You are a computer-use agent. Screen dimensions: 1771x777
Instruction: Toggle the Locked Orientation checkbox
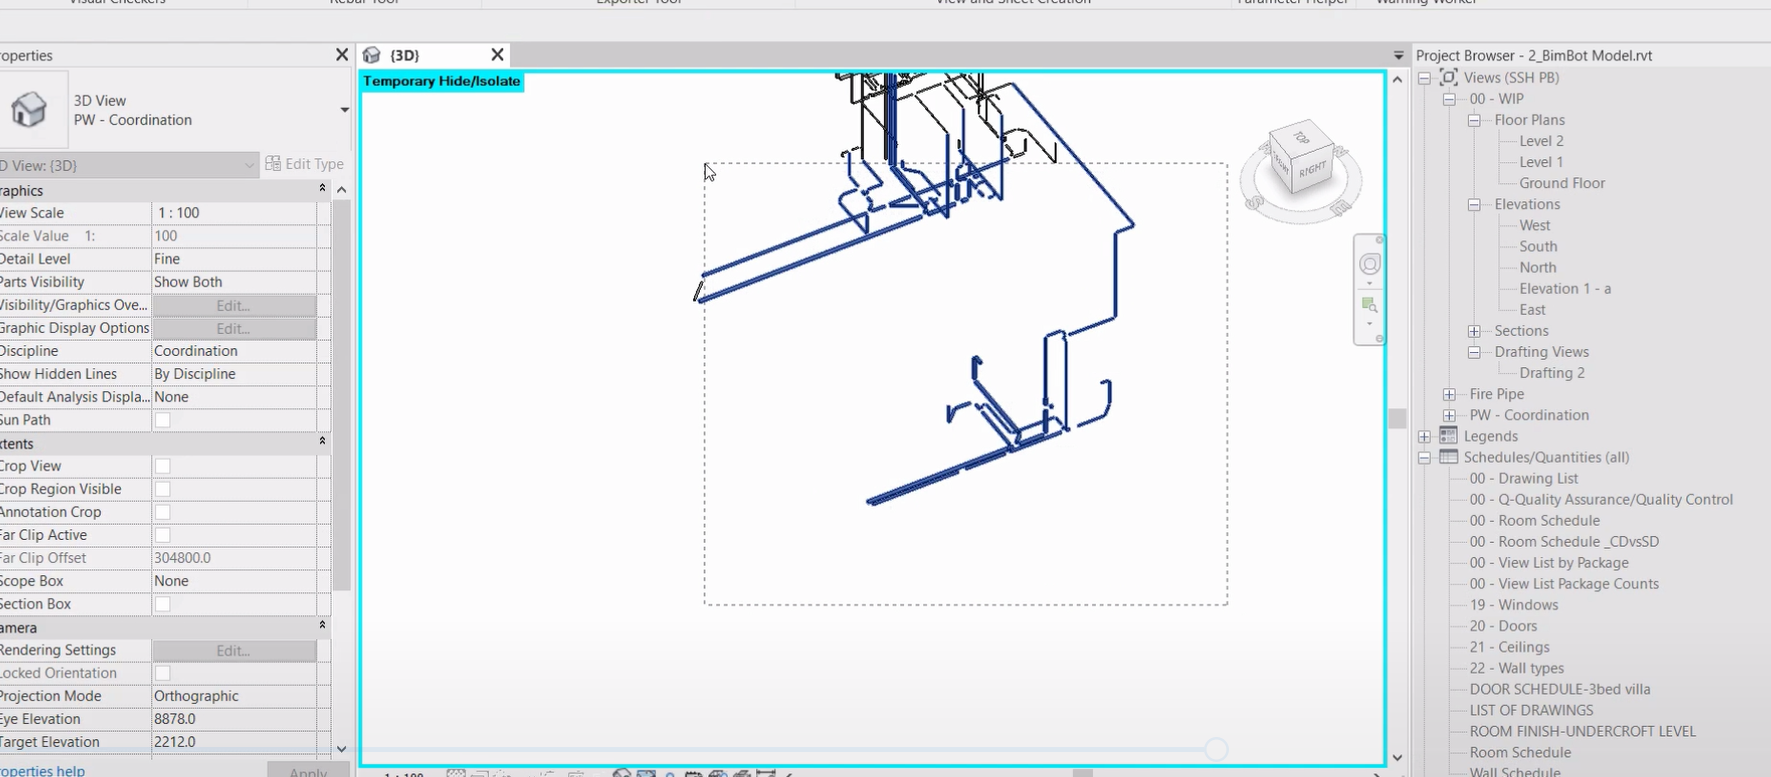click(x=162, y=673)
